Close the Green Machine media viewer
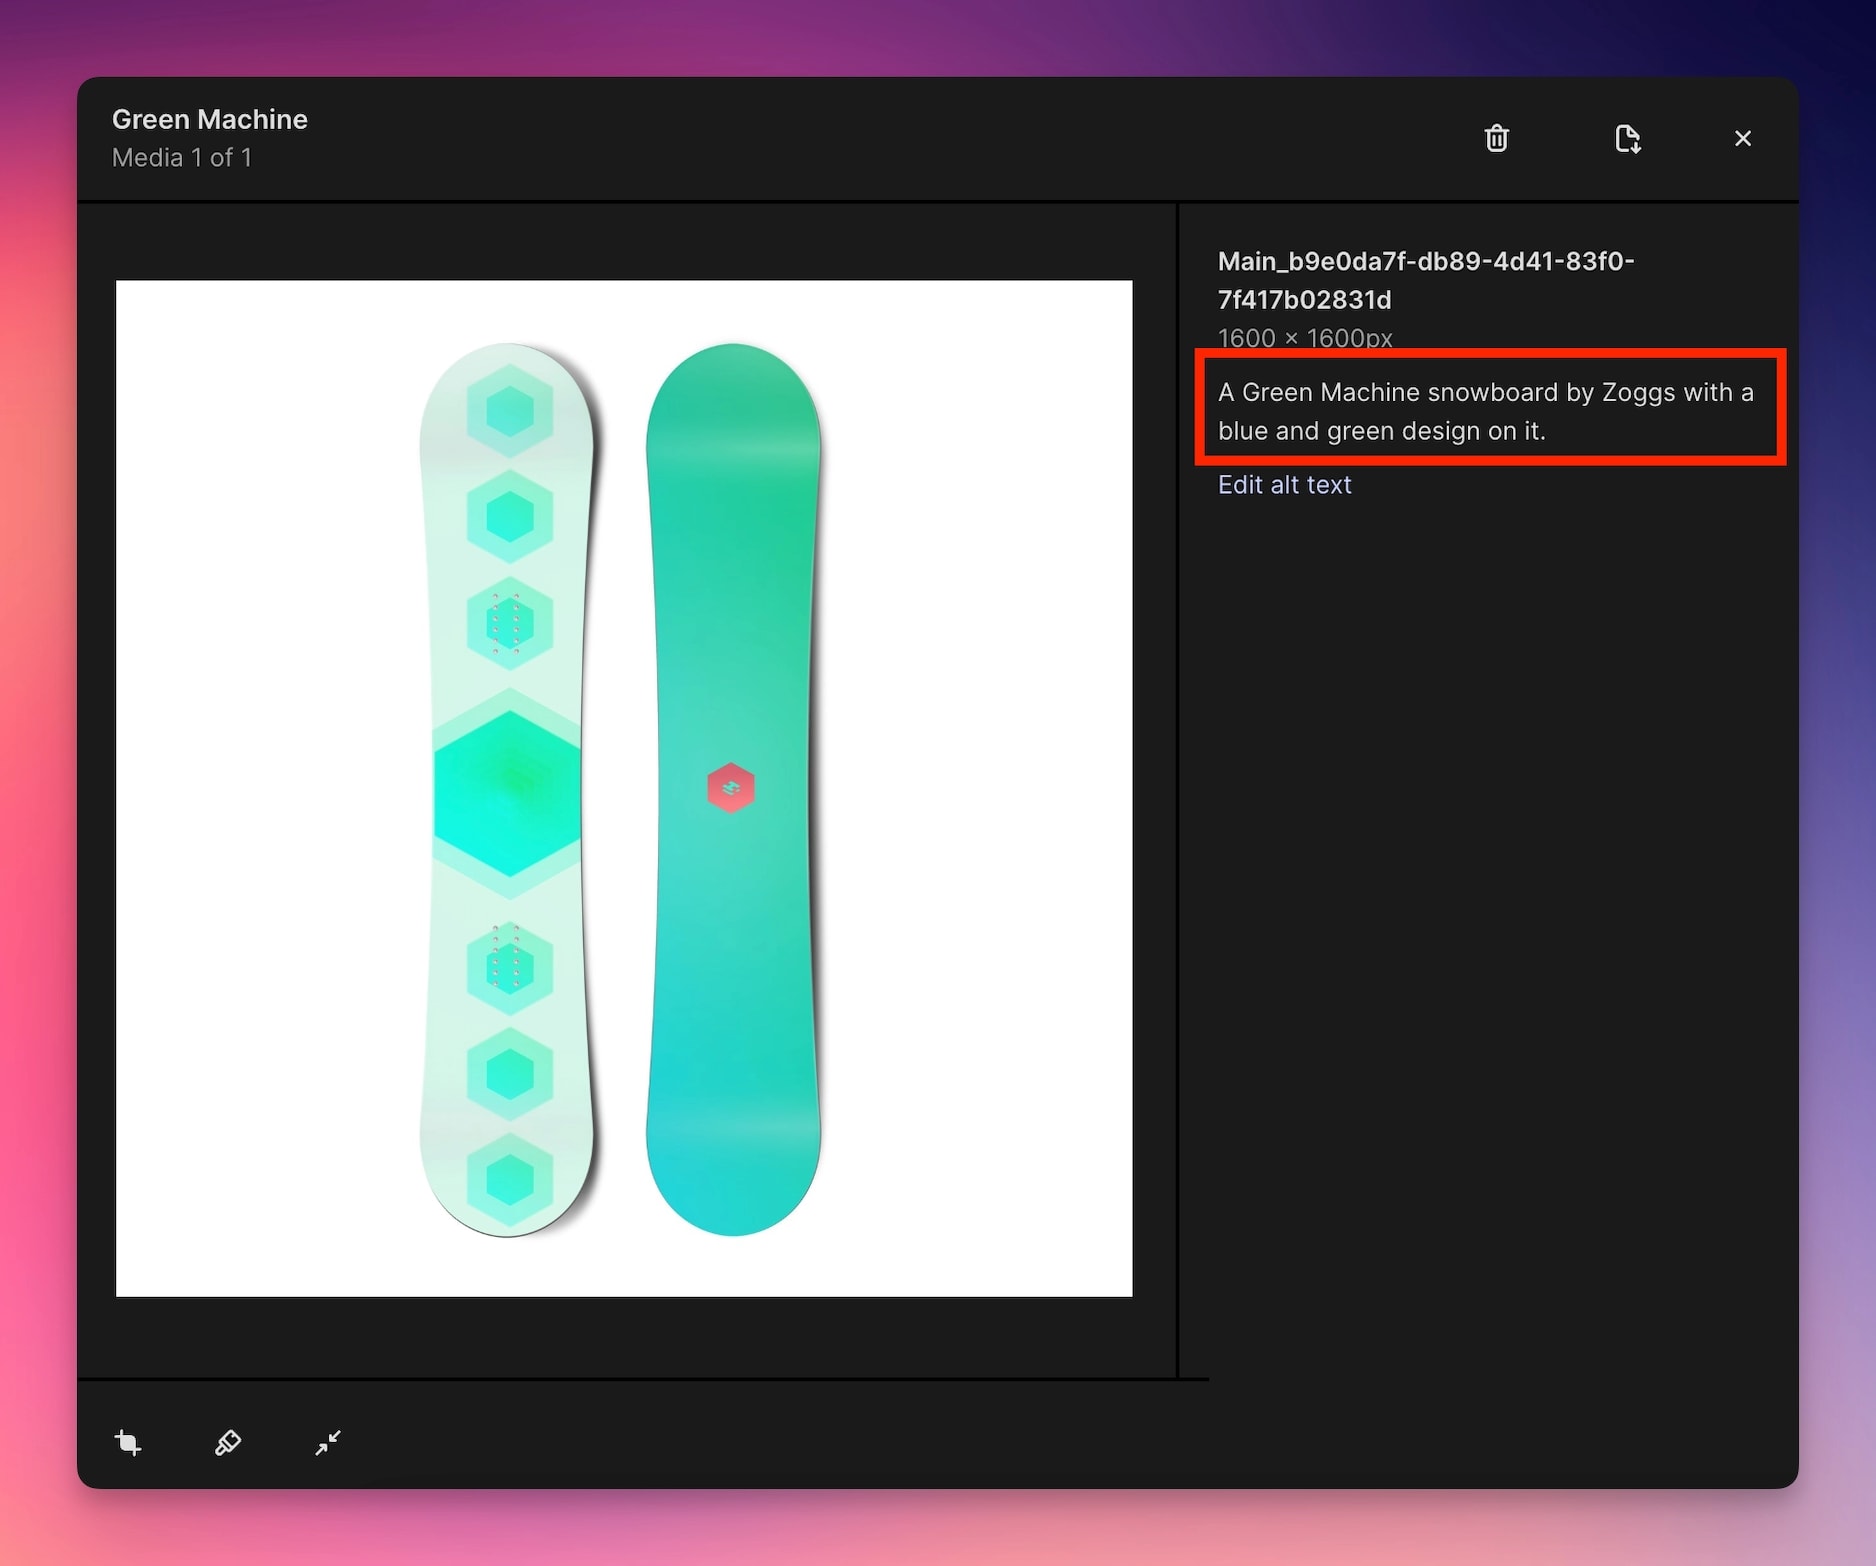The height and width of the screenshot is (1566, 1876). pyautogui.click(x=1742, y=138)
